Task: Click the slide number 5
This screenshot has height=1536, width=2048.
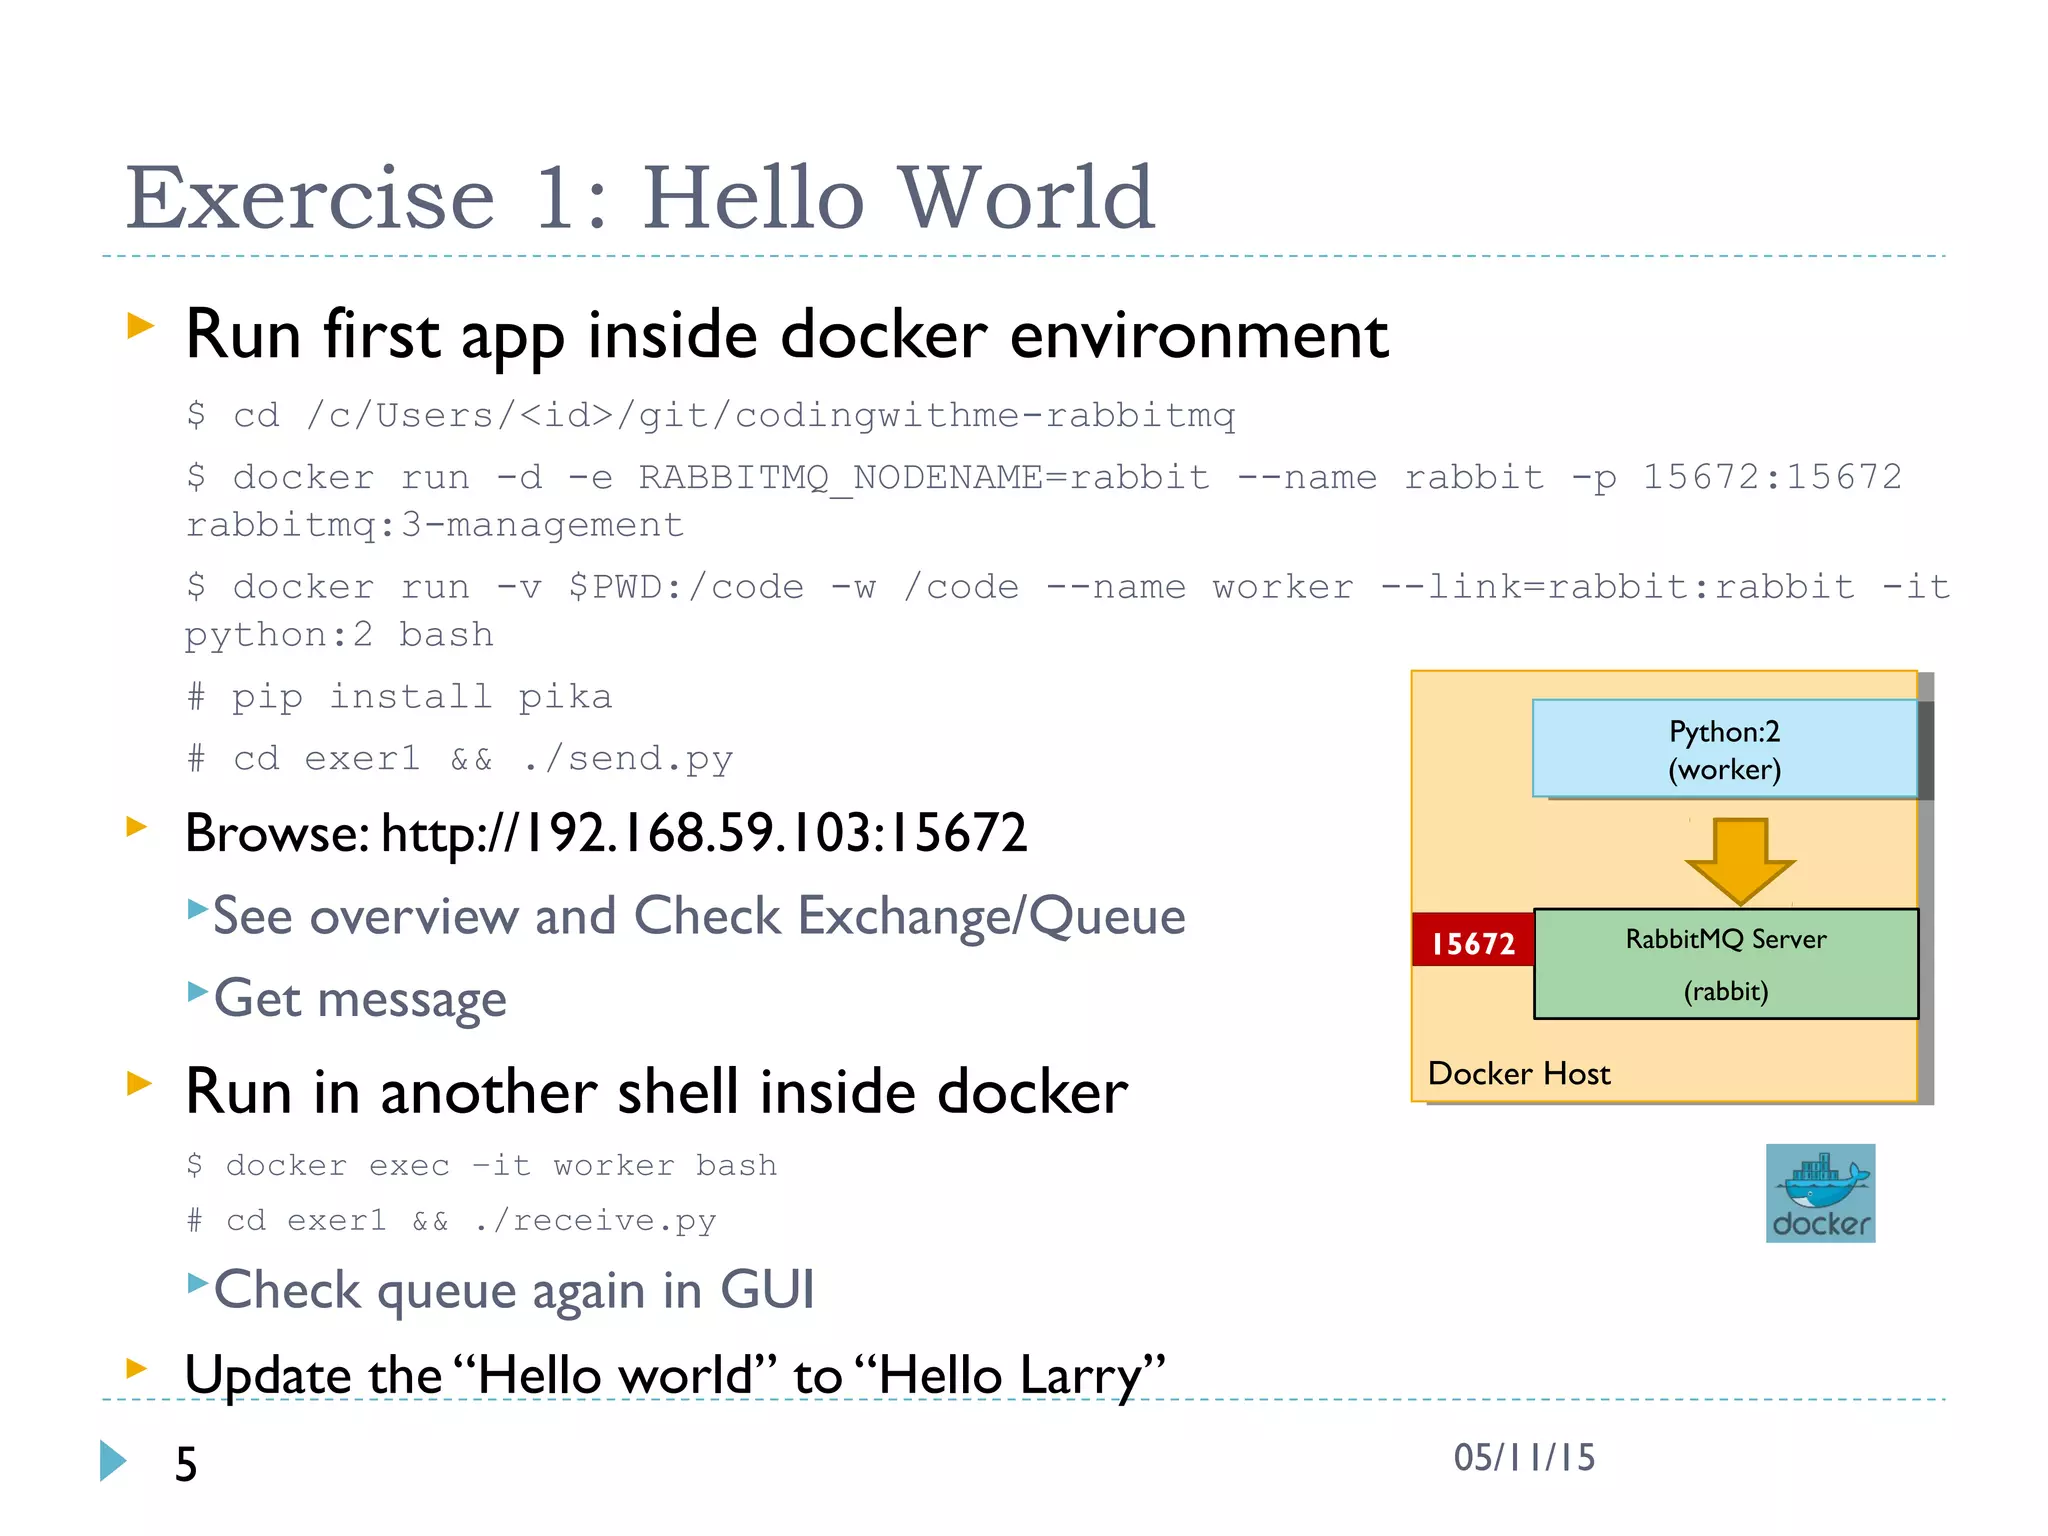Action: click(186, 1464)
